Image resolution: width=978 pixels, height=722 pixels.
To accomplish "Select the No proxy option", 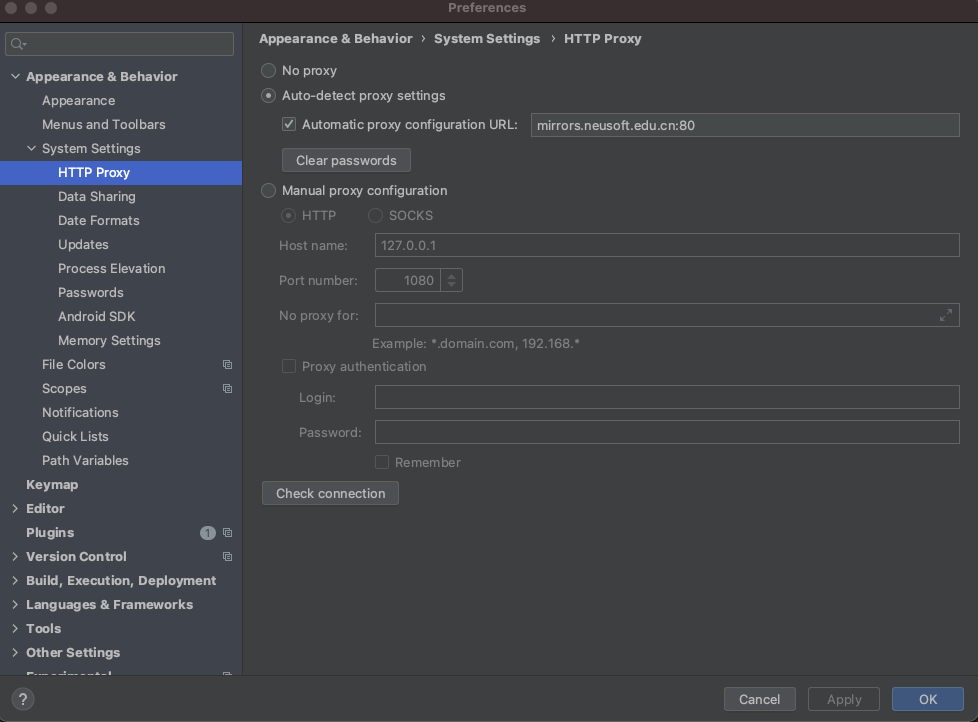I will coord(268,70).
